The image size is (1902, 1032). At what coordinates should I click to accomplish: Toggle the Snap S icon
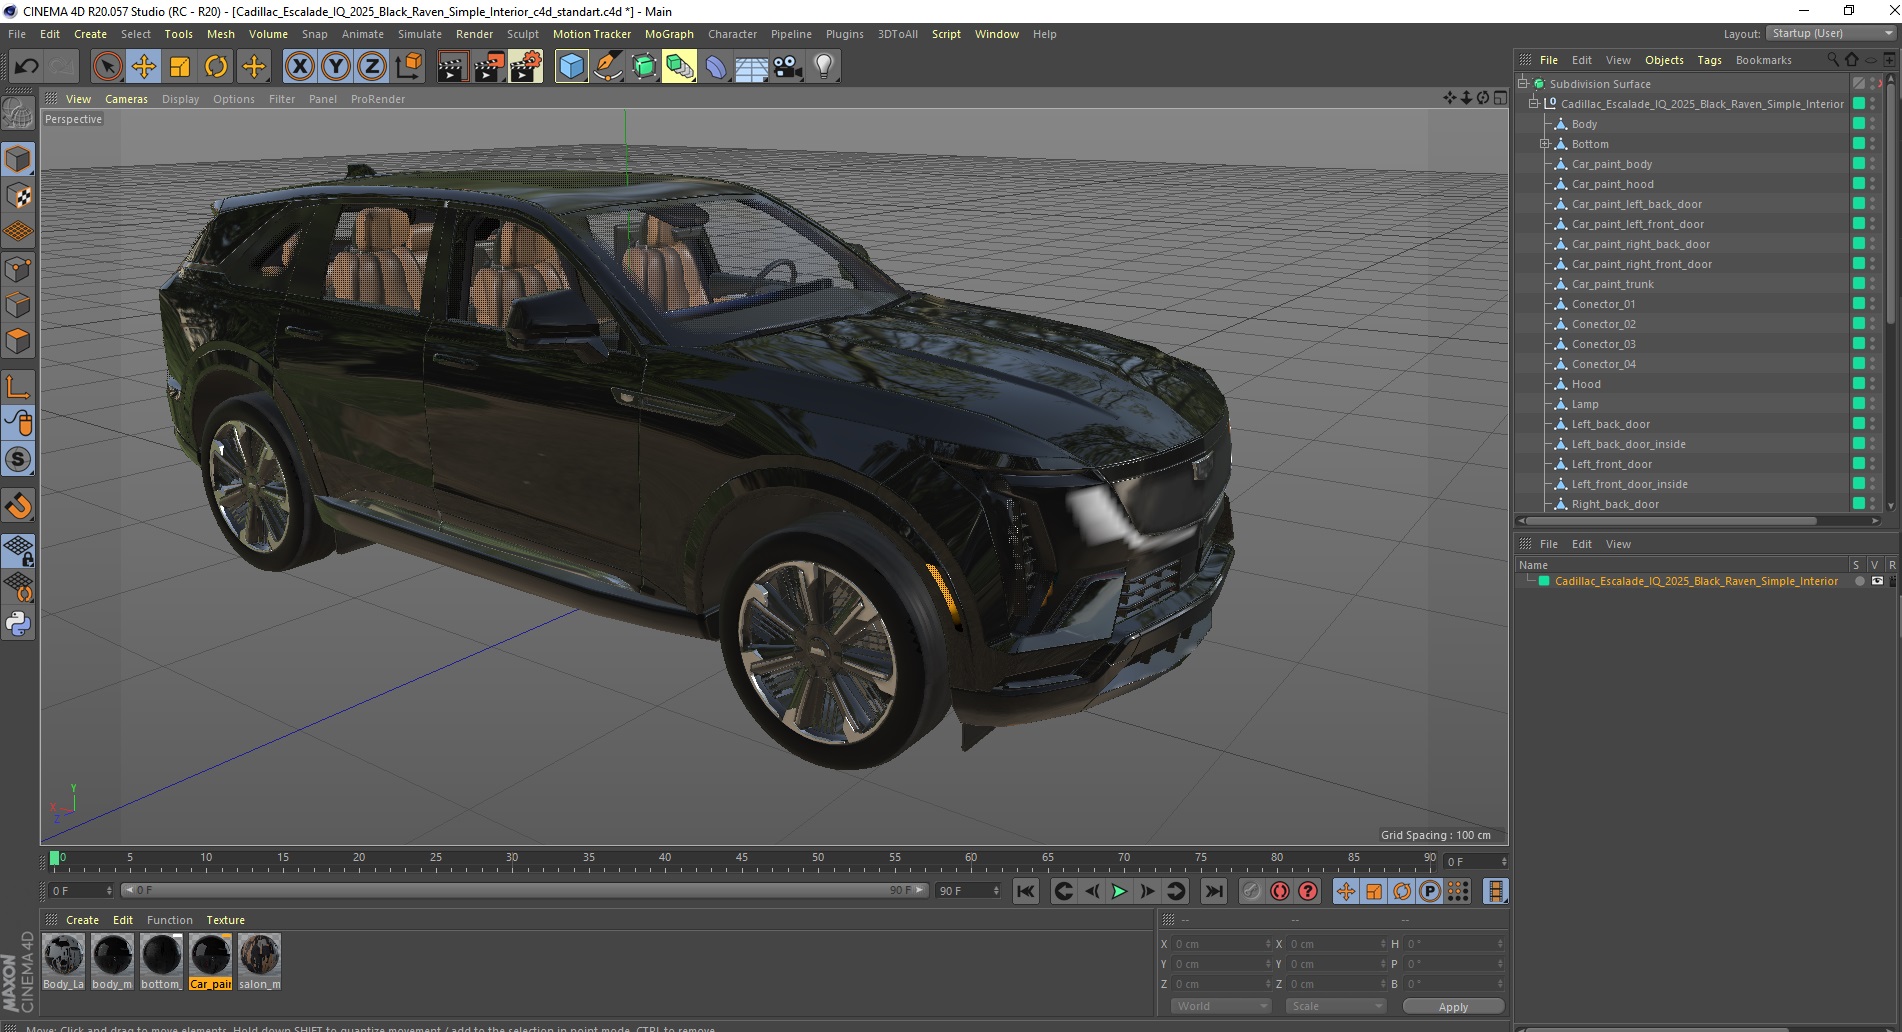click(x=18, y=459)
